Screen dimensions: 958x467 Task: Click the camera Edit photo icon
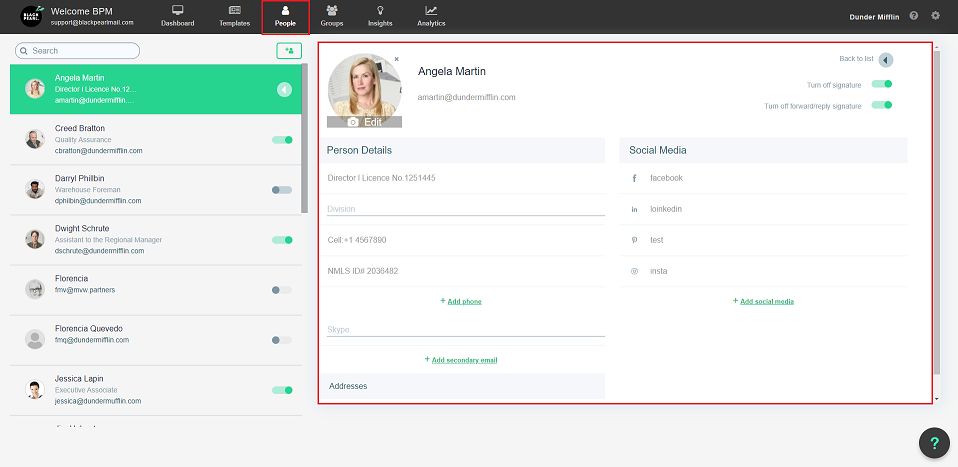coord(353,122)
